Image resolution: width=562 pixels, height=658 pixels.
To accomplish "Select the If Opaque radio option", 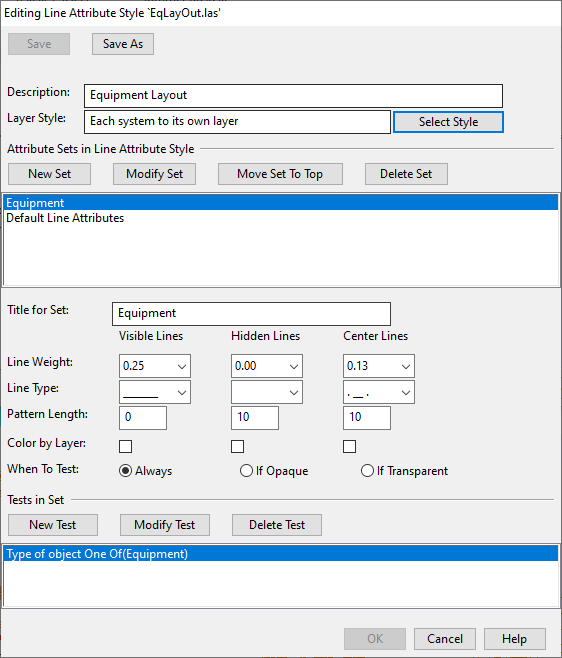I will point(274,471).
